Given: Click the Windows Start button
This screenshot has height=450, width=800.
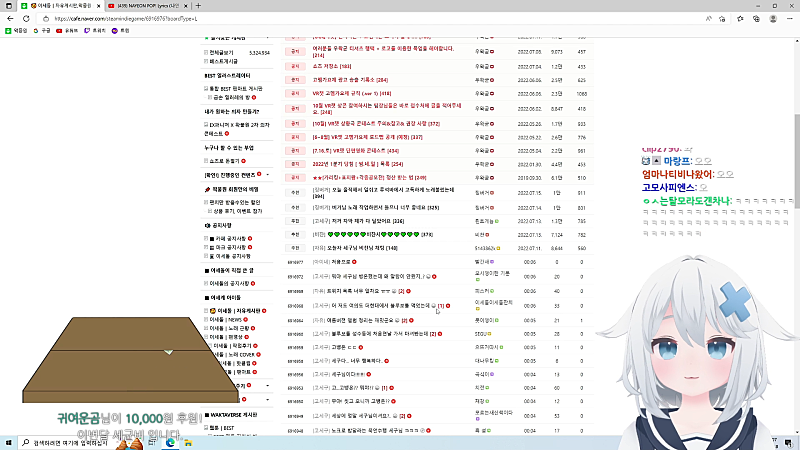Looking at the screenshot, I should coord(9,441).
